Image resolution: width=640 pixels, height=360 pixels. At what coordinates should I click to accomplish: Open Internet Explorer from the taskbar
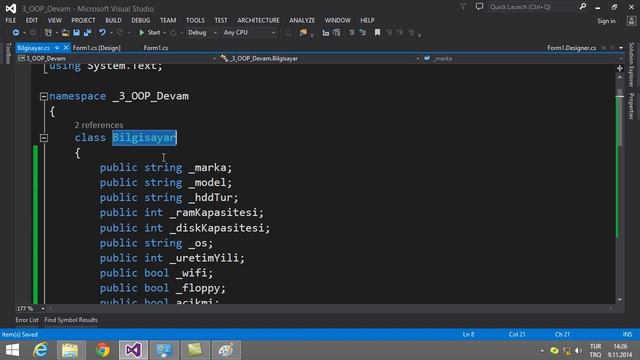pos(40,350)
